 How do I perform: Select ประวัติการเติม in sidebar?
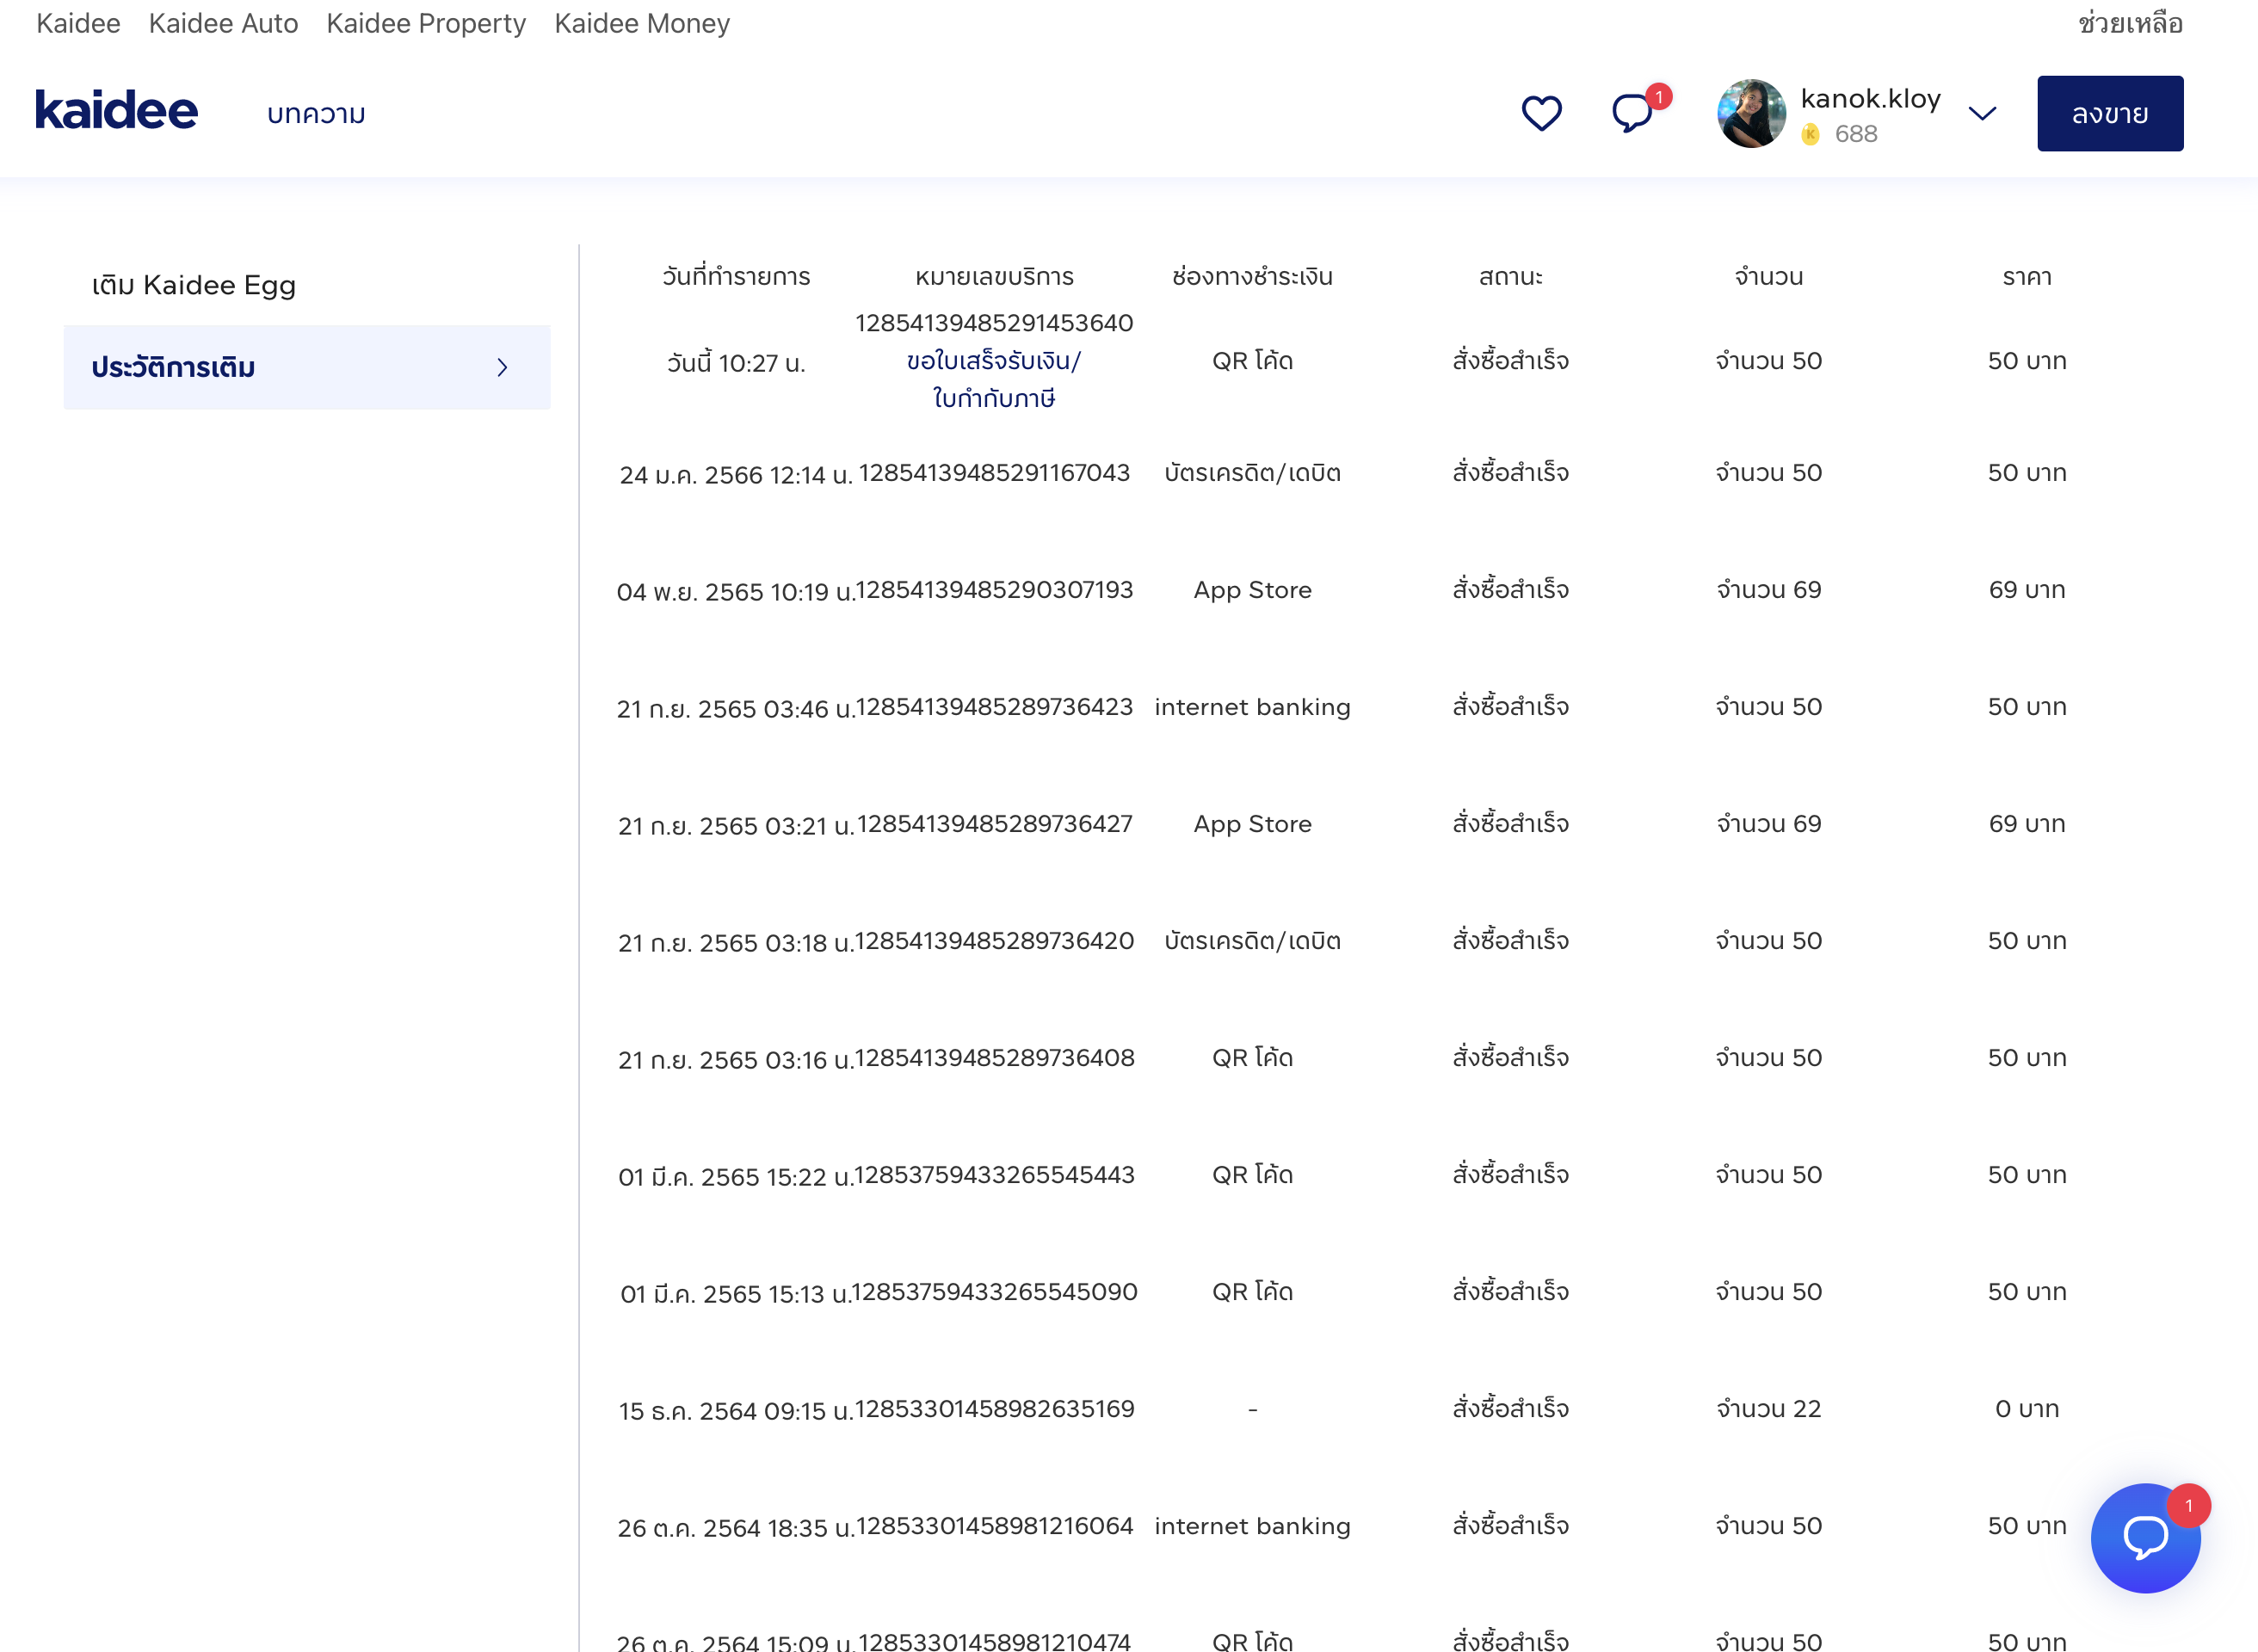307,367
